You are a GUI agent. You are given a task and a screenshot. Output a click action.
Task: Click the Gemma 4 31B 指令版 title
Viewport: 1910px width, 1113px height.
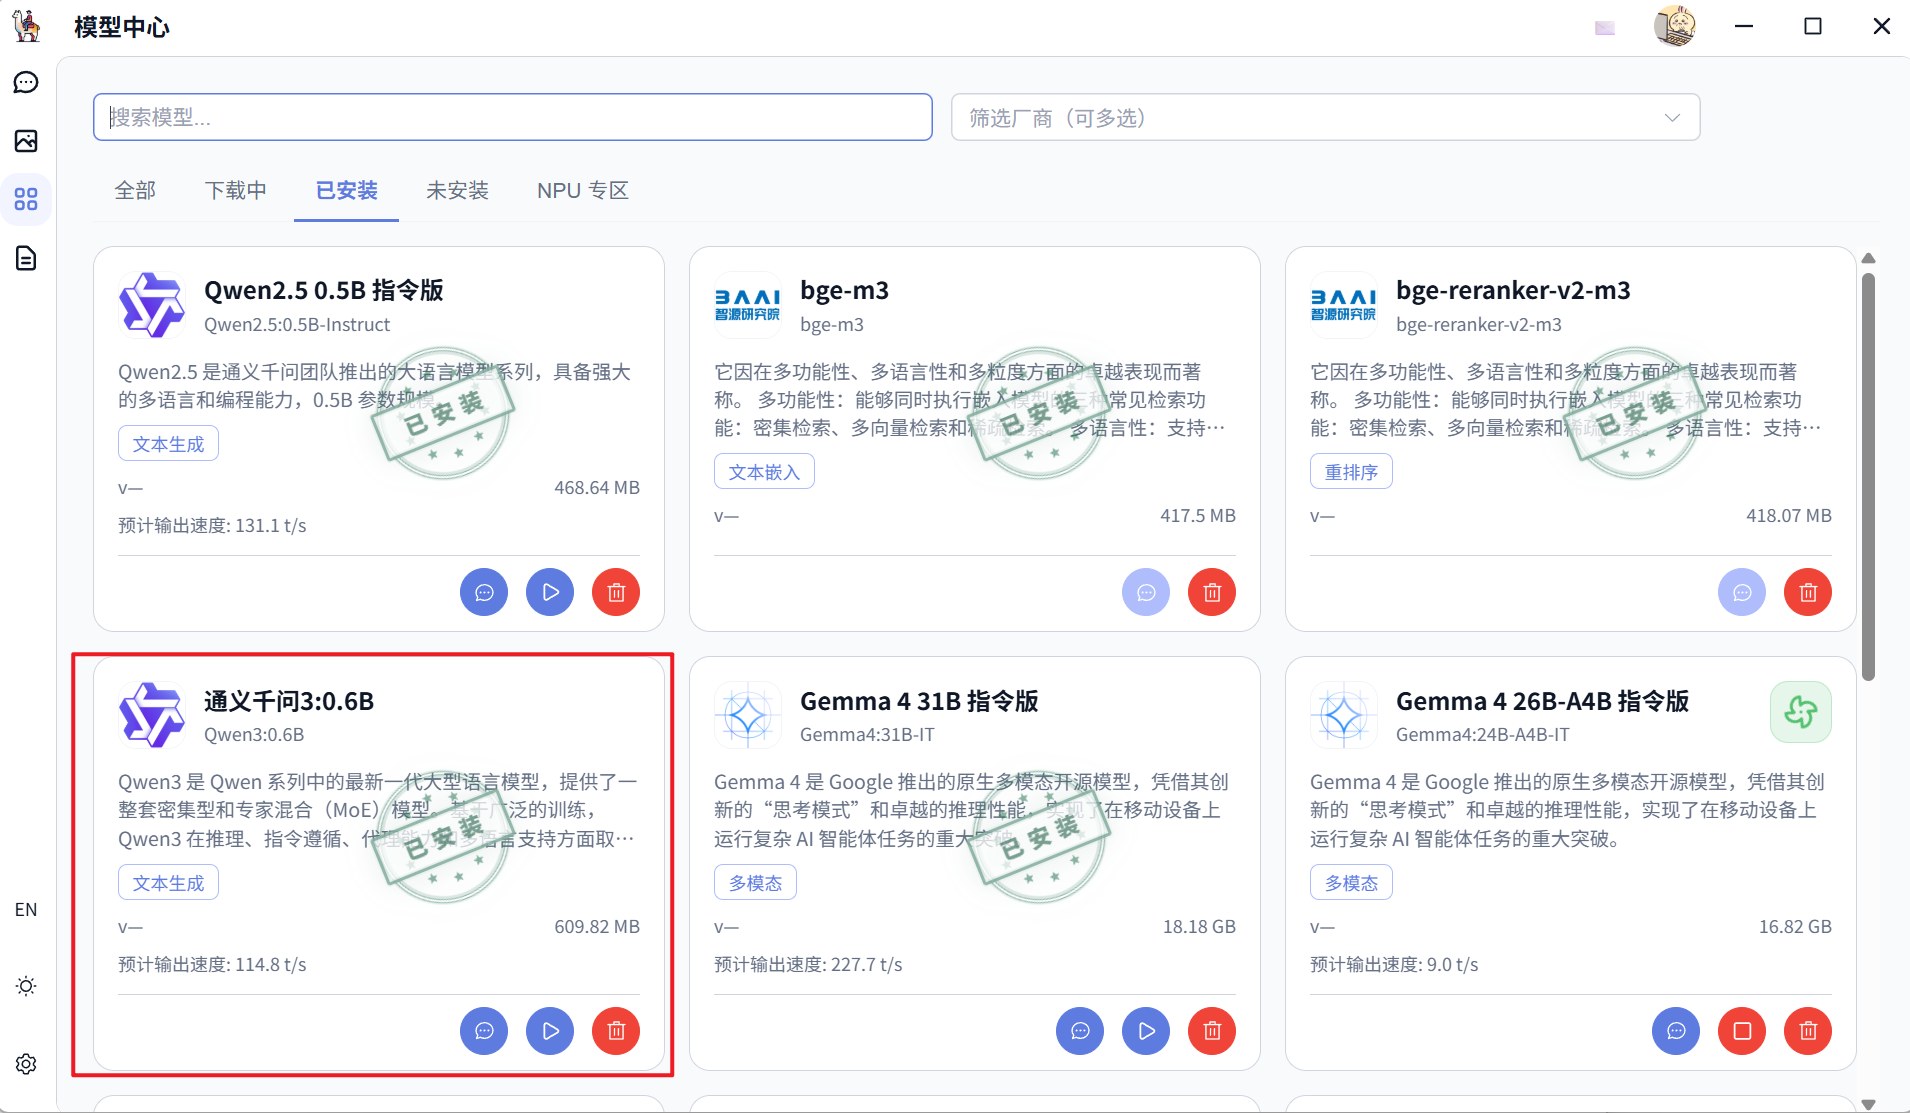(x=919, y=701)
